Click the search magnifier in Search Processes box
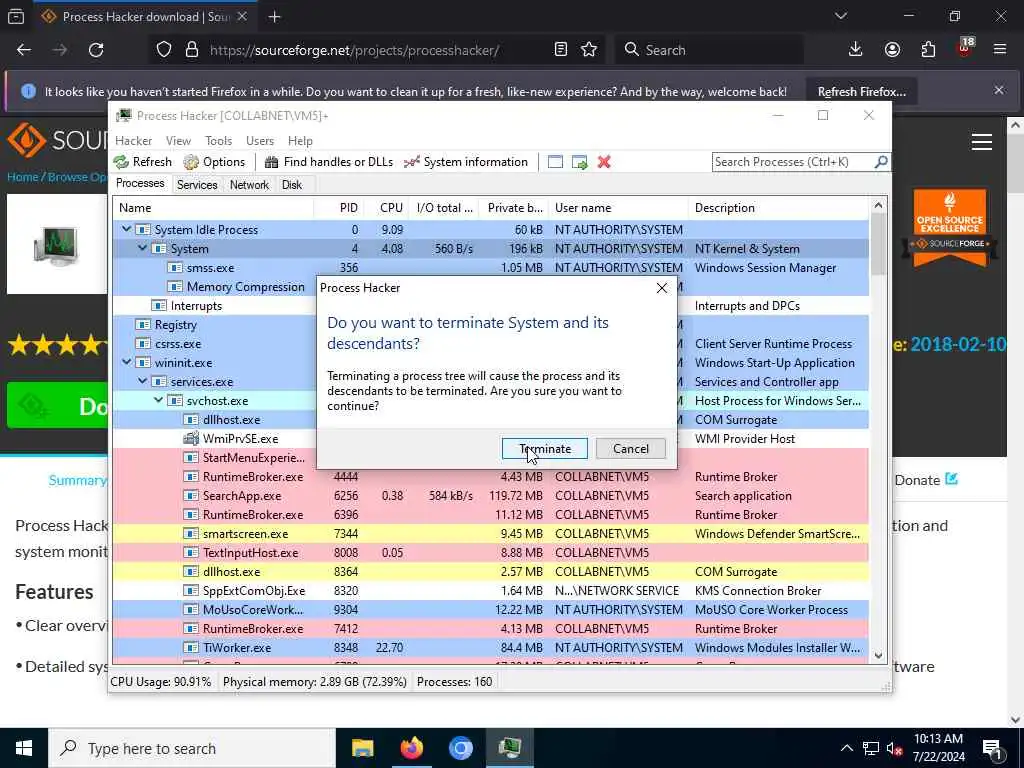 click(880, 161)
